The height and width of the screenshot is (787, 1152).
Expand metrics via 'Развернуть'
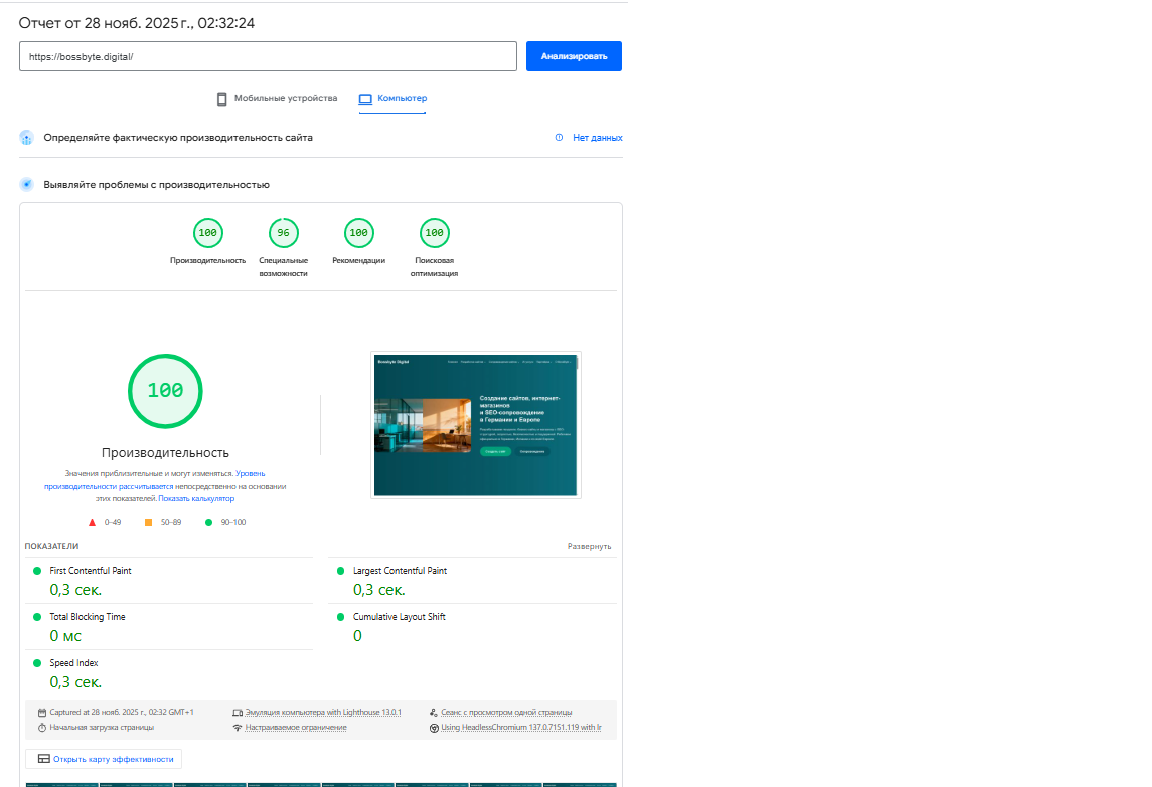click(x=589, y=547)
